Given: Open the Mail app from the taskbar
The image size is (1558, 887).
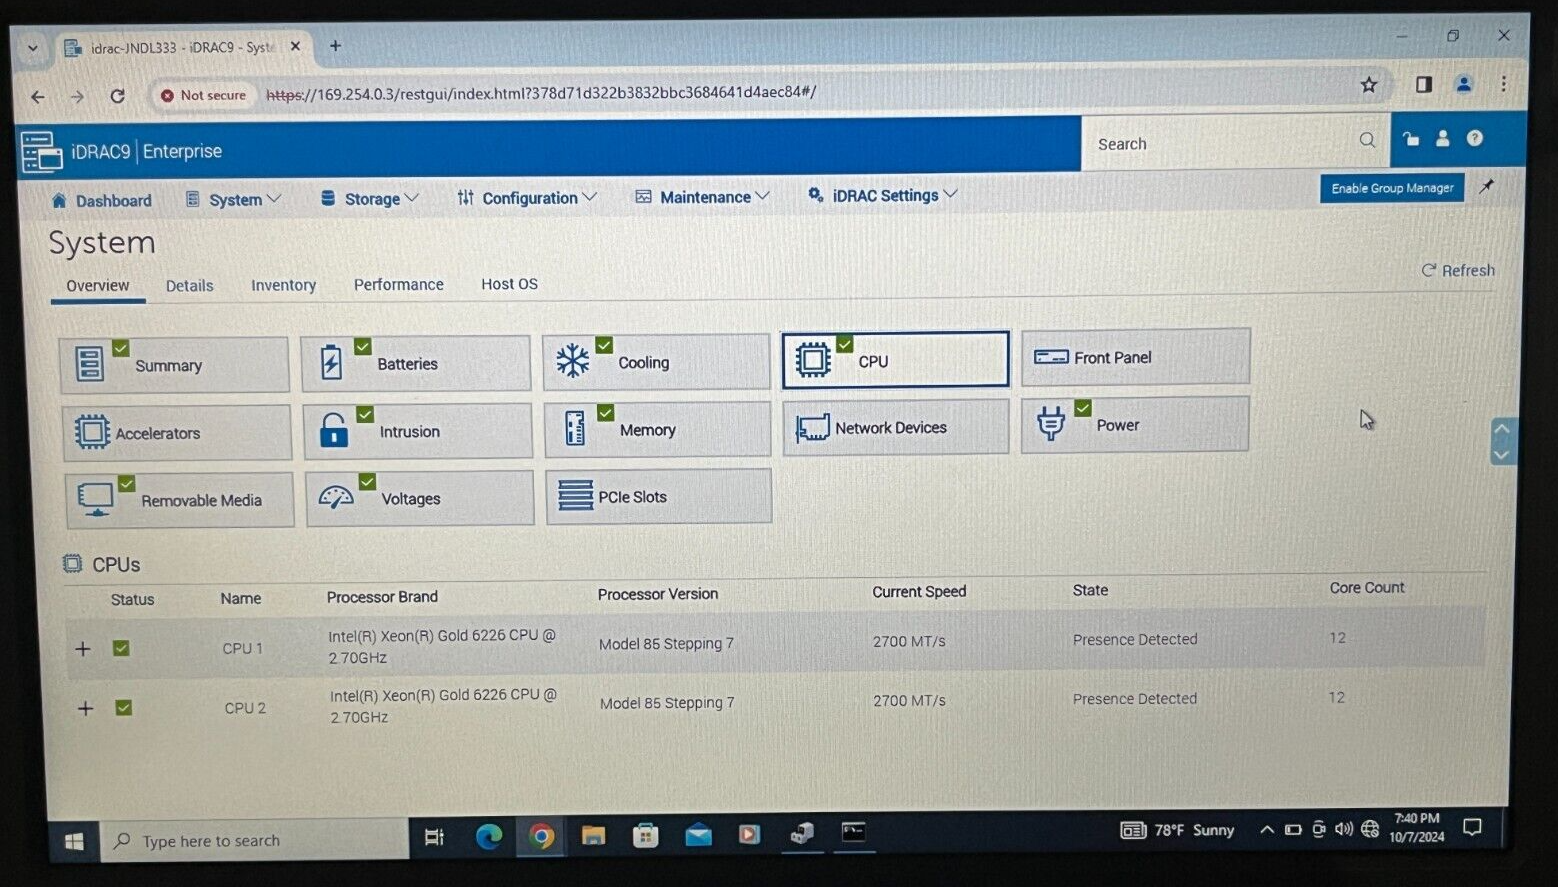Looking at the screenshot, I should click(x=698, y=834).
